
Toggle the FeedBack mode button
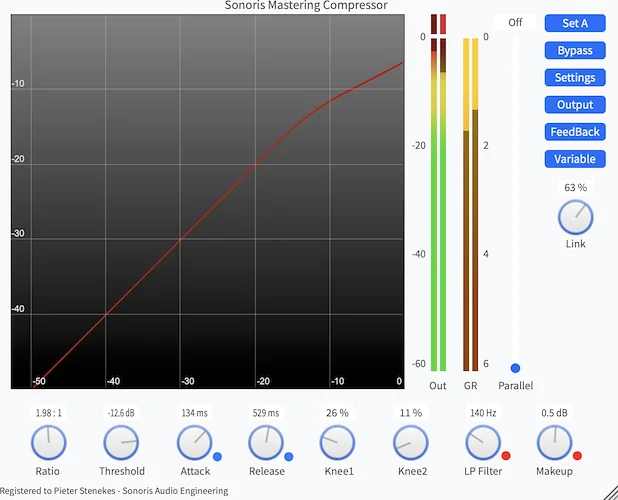click(575, 132)
